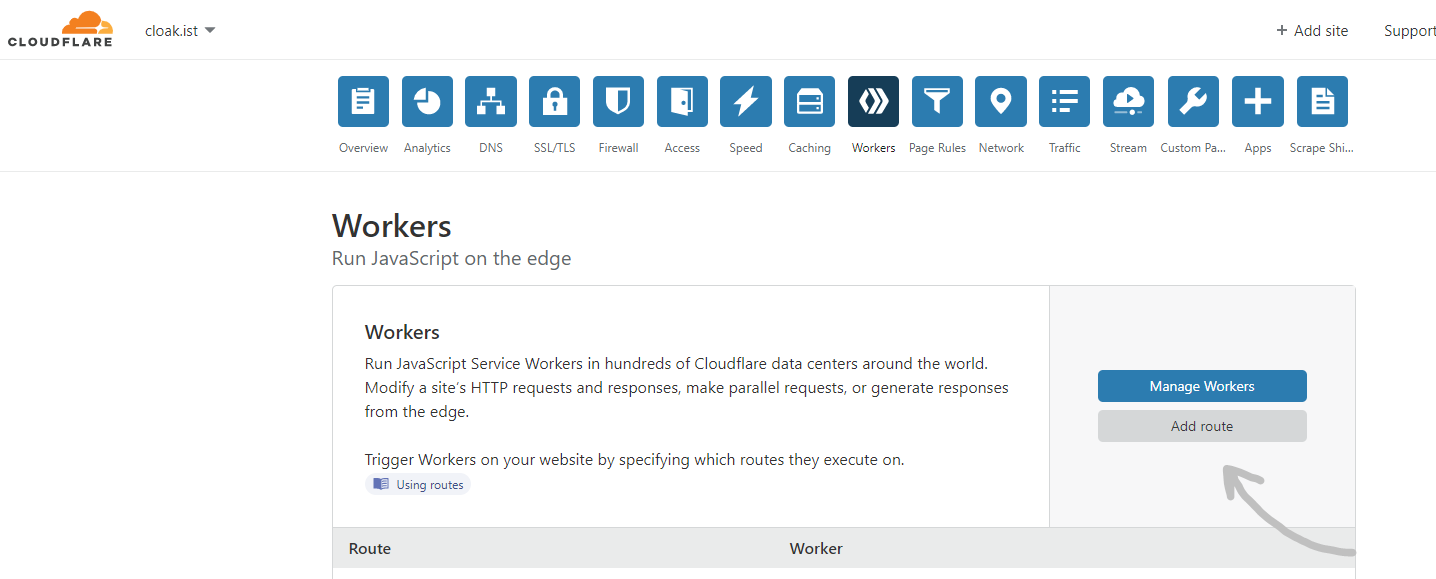Click Add site in header
1436x579 pixels.
[x=1312, y=31]
